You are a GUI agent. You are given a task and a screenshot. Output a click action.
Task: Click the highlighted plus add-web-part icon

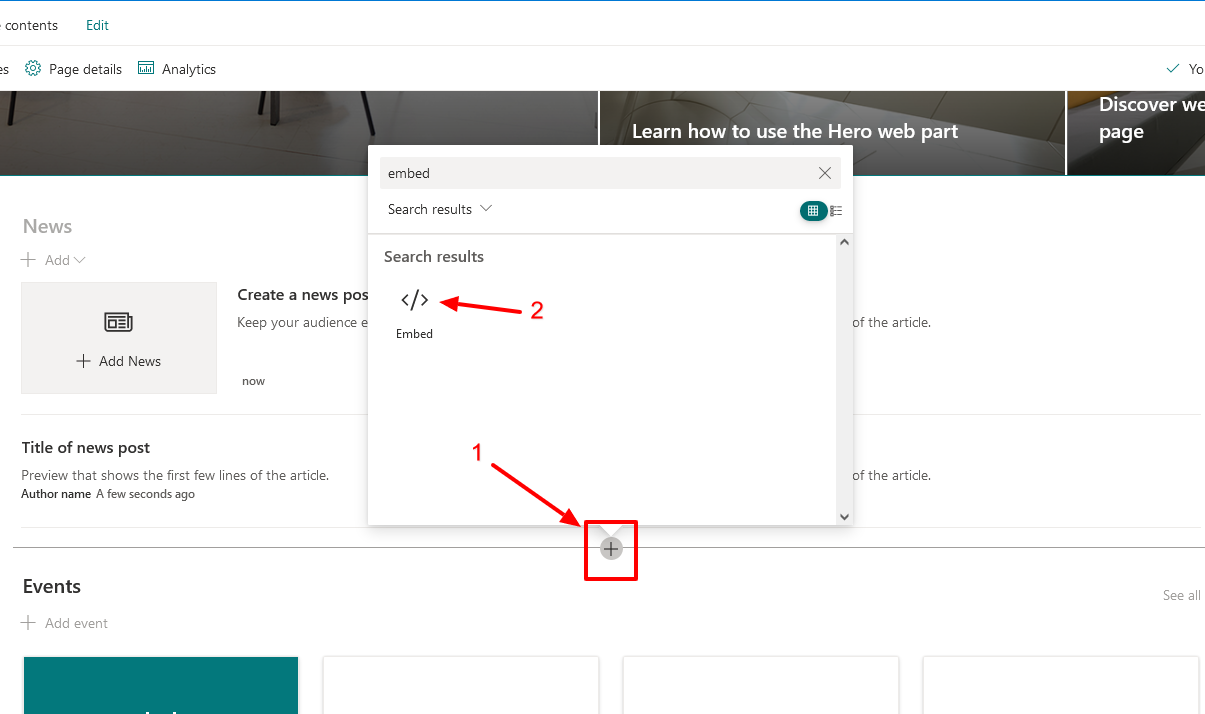610,548
